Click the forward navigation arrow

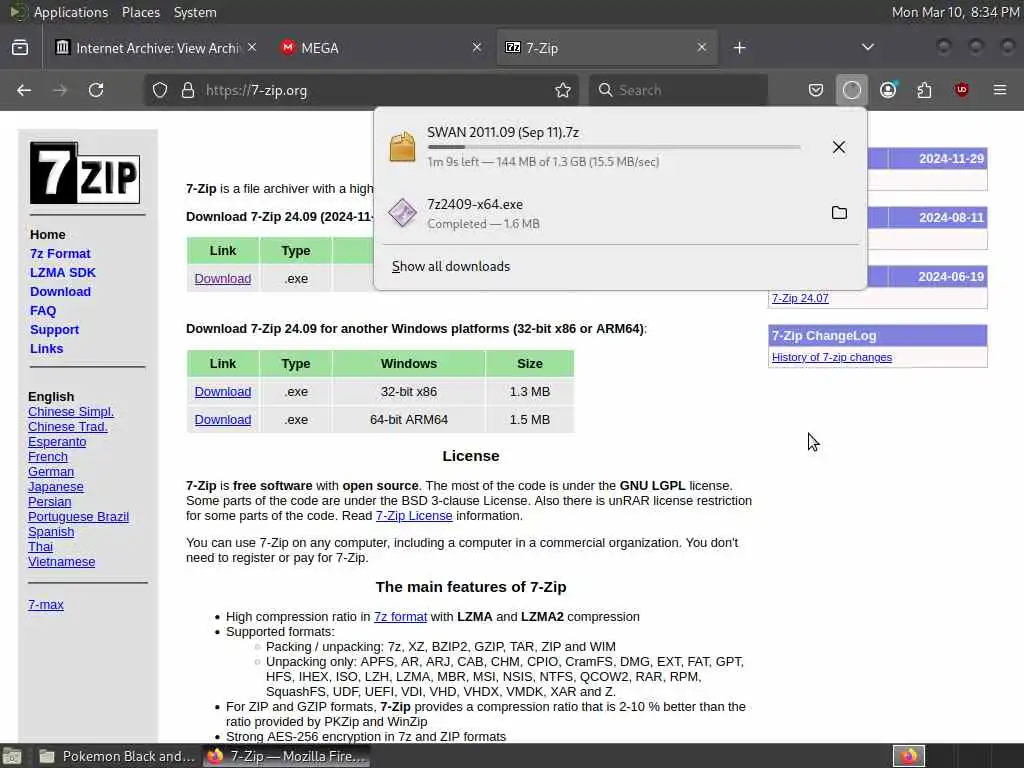pyautogui.click(x=60, y=90)
